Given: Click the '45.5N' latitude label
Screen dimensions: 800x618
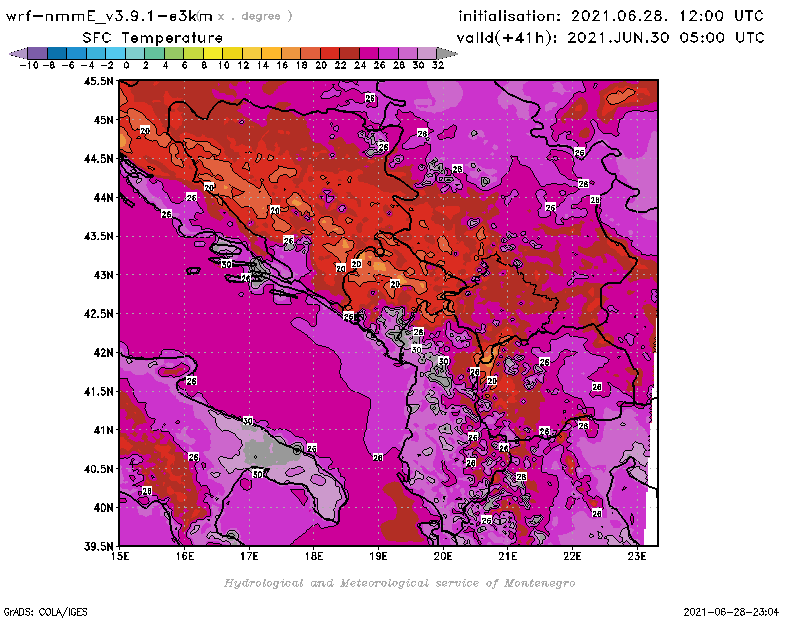Looking at the screenshot, I should coord(98,81).
